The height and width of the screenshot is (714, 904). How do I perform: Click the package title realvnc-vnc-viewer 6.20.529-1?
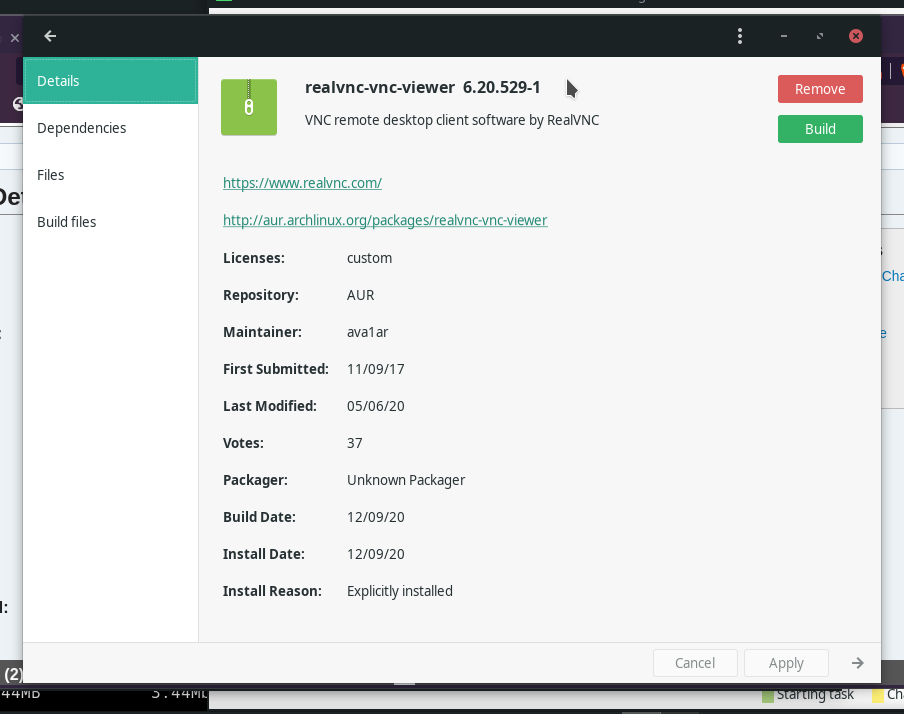423,87
